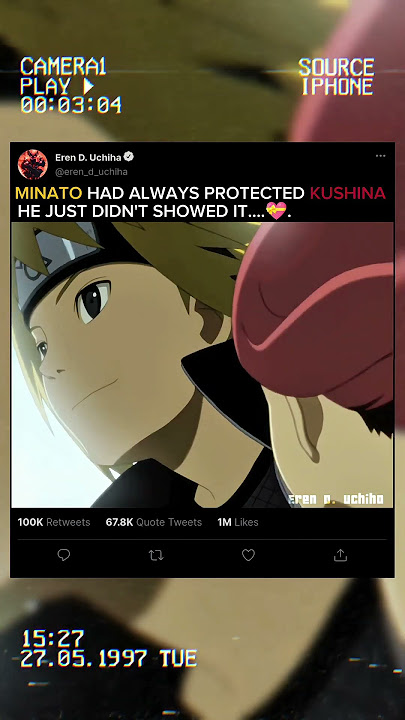Image resolution: width=405 pixels, height=720 pixels.
Task: Click the 00:03:04 timecode overlay
Action: tap(71, 105)
